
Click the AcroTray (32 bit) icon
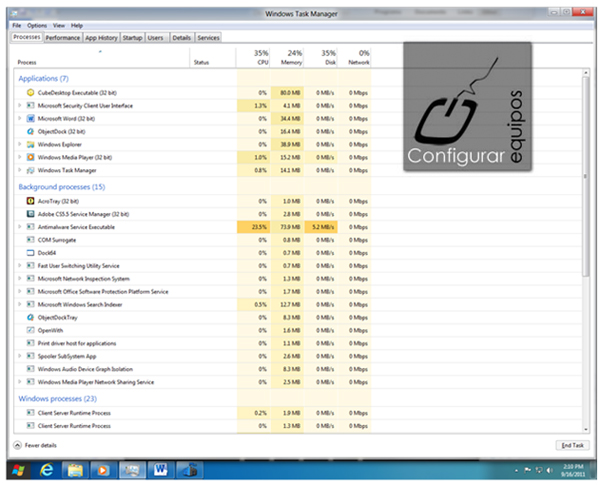click(x=30, y=201)
